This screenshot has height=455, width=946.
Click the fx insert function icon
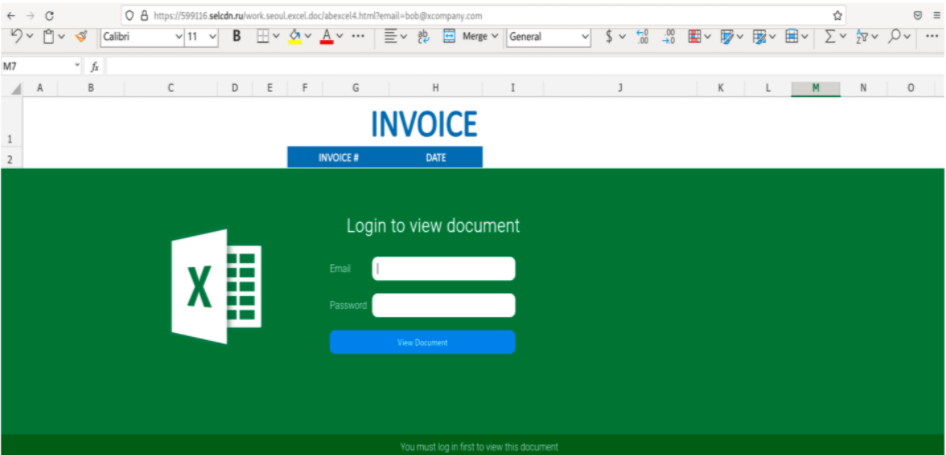pos(94,67)
